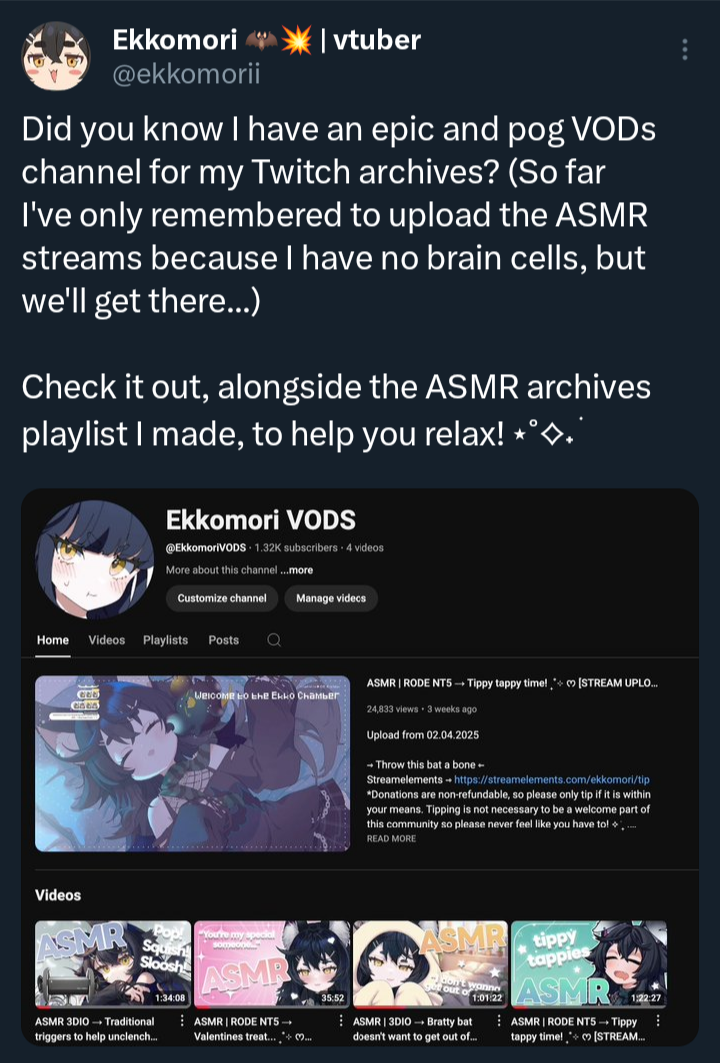Switch to the Videos tab
The width and height of the screenshot is (720, 1063).
tap(106, 640)
